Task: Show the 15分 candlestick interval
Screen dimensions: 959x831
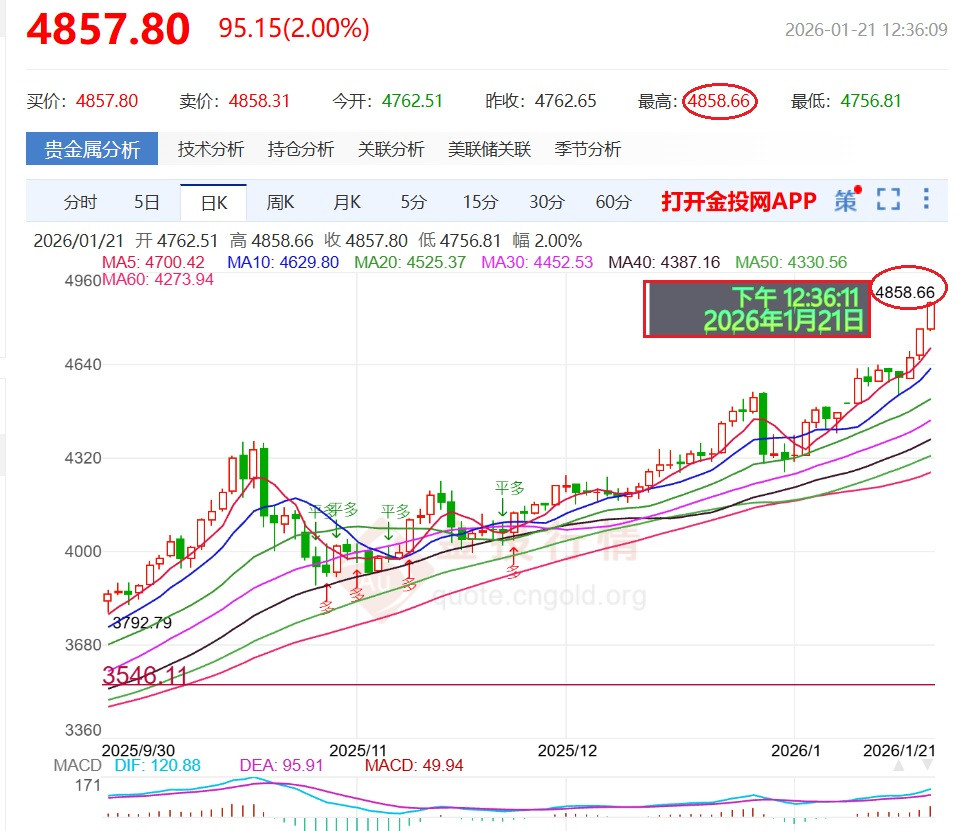Action: point(480,202)
